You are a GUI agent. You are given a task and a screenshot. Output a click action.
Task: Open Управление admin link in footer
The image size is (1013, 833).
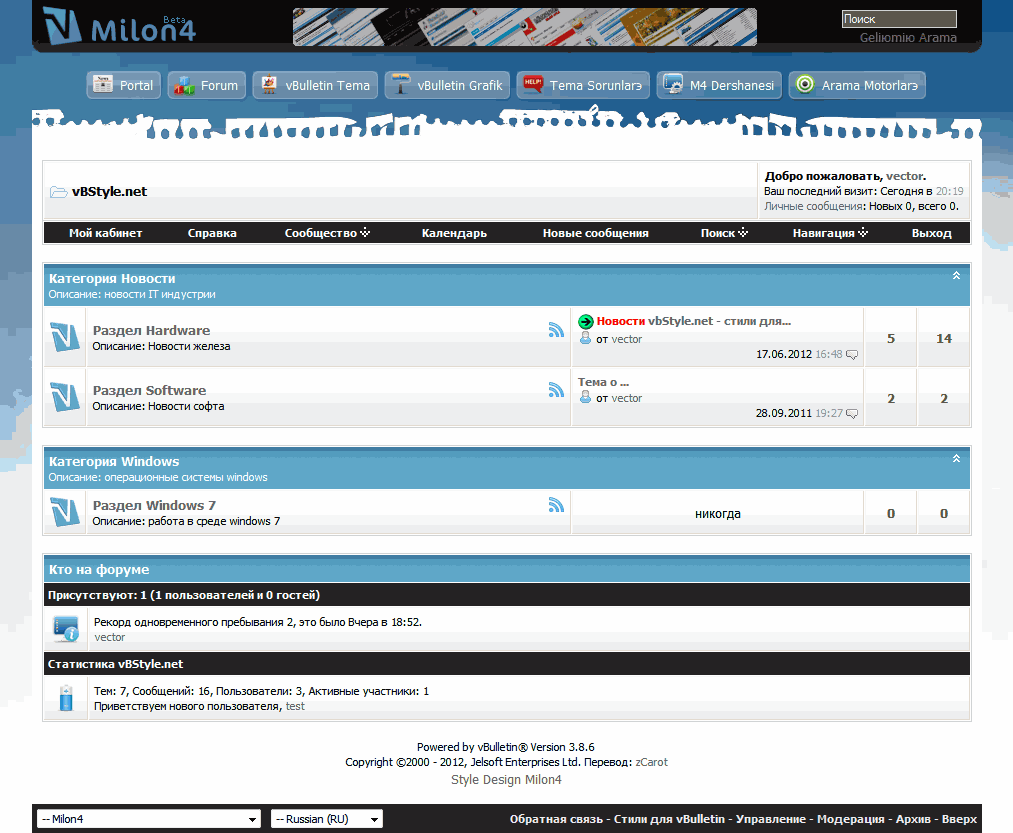(771, 819)
